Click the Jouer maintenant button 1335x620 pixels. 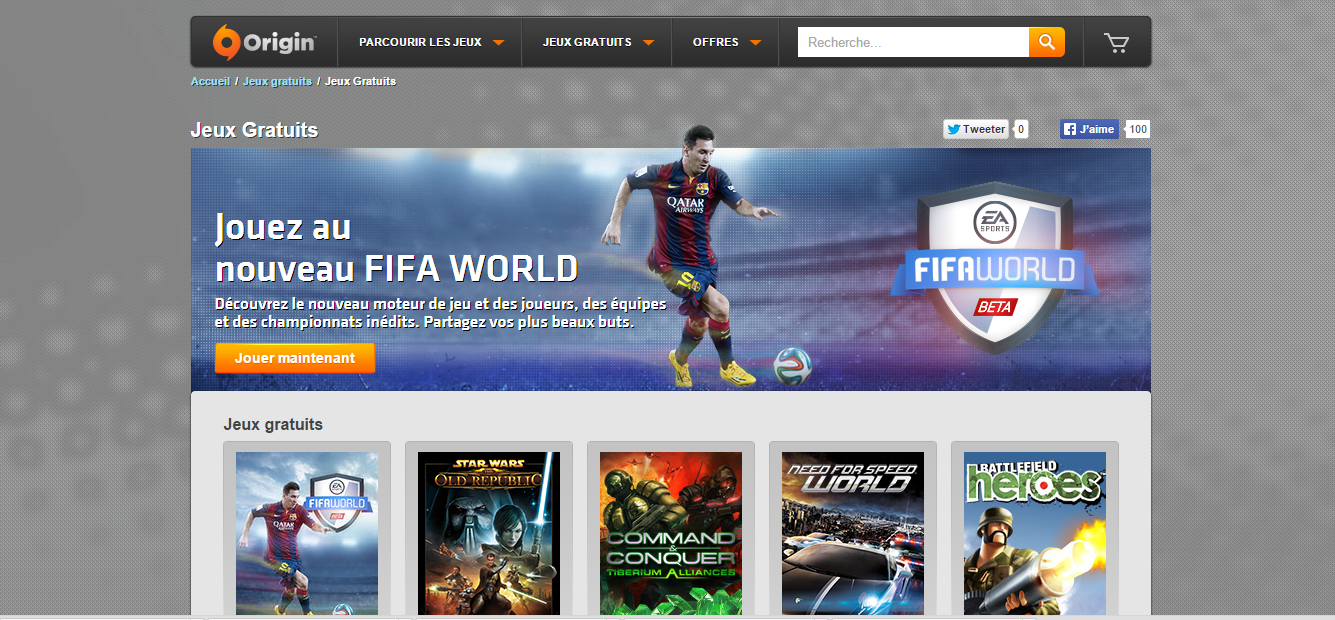click(295, 358)
